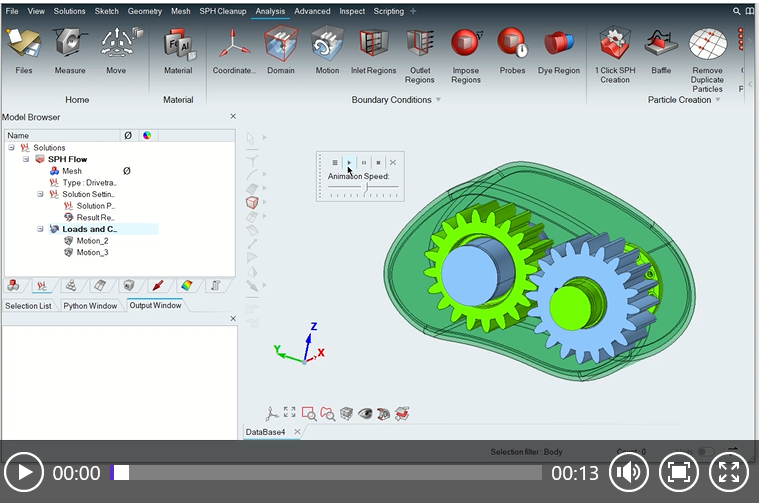This screenshot has width=759, height=503.
Task: Toggle the Mesh row's visibility column marker
Action: (126, 171)
